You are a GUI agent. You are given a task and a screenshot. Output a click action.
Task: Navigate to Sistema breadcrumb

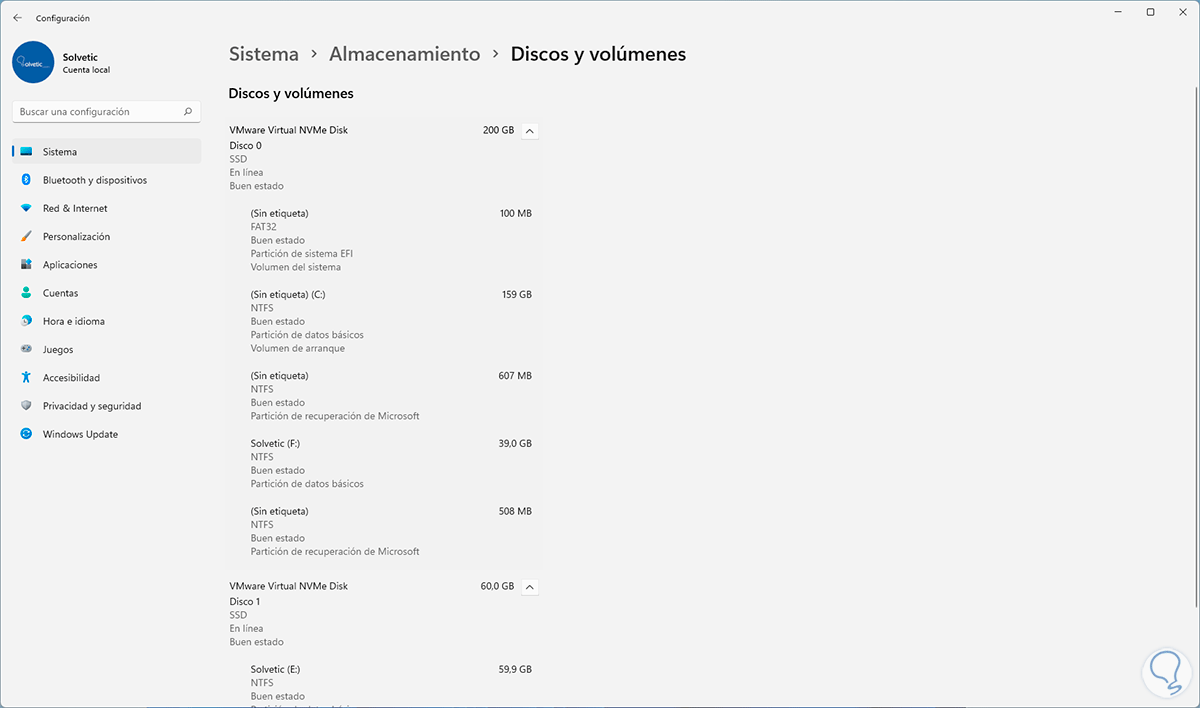pos(264,54)
